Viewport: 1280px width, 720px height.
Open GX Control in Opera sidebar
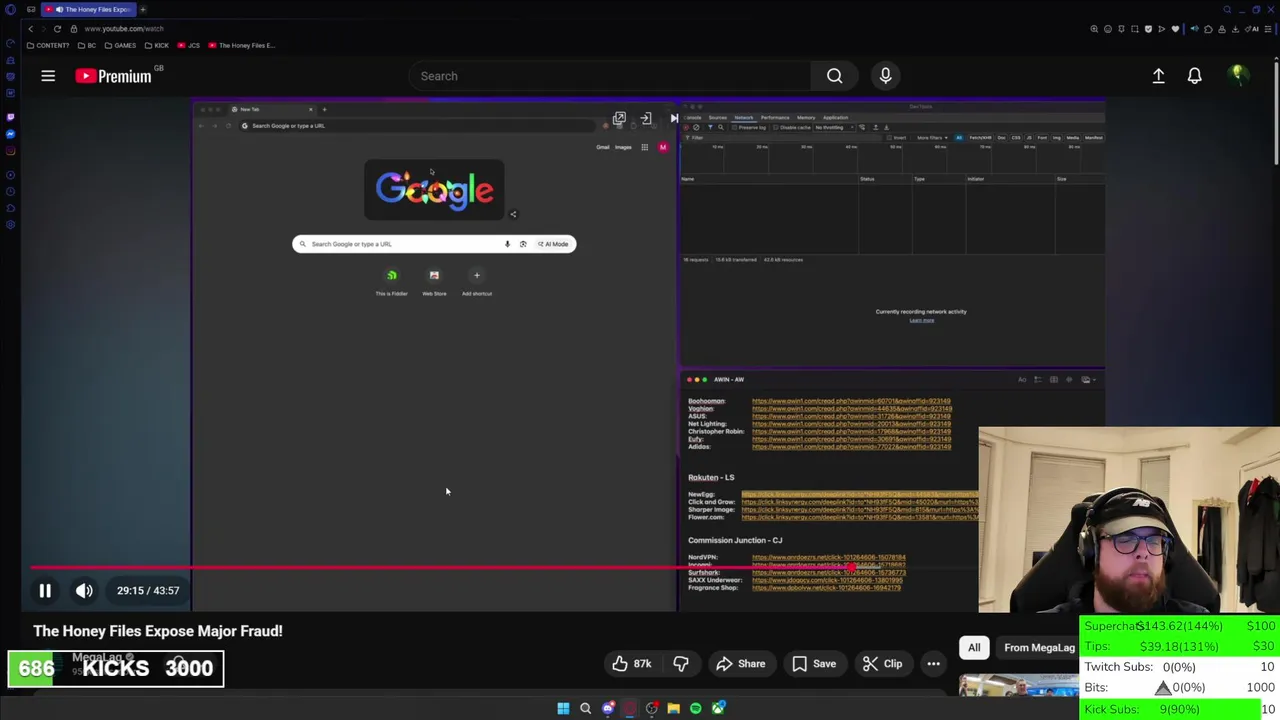tap(10, 43)
